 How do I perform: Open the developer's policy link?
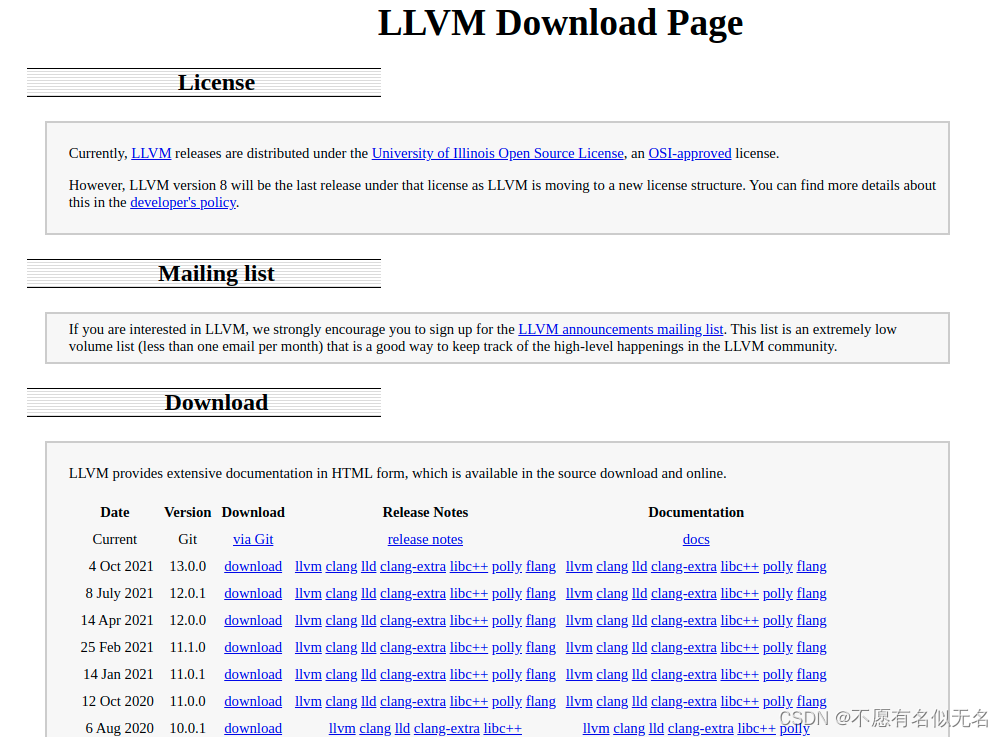(183, 202)
